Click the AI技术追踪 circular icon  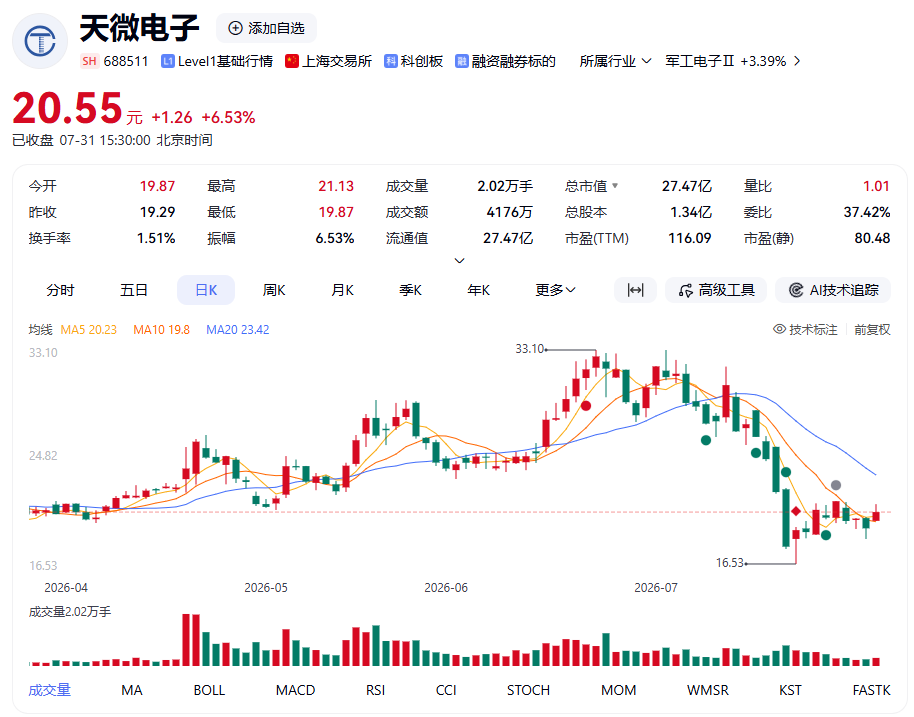[x=796, y=290]
